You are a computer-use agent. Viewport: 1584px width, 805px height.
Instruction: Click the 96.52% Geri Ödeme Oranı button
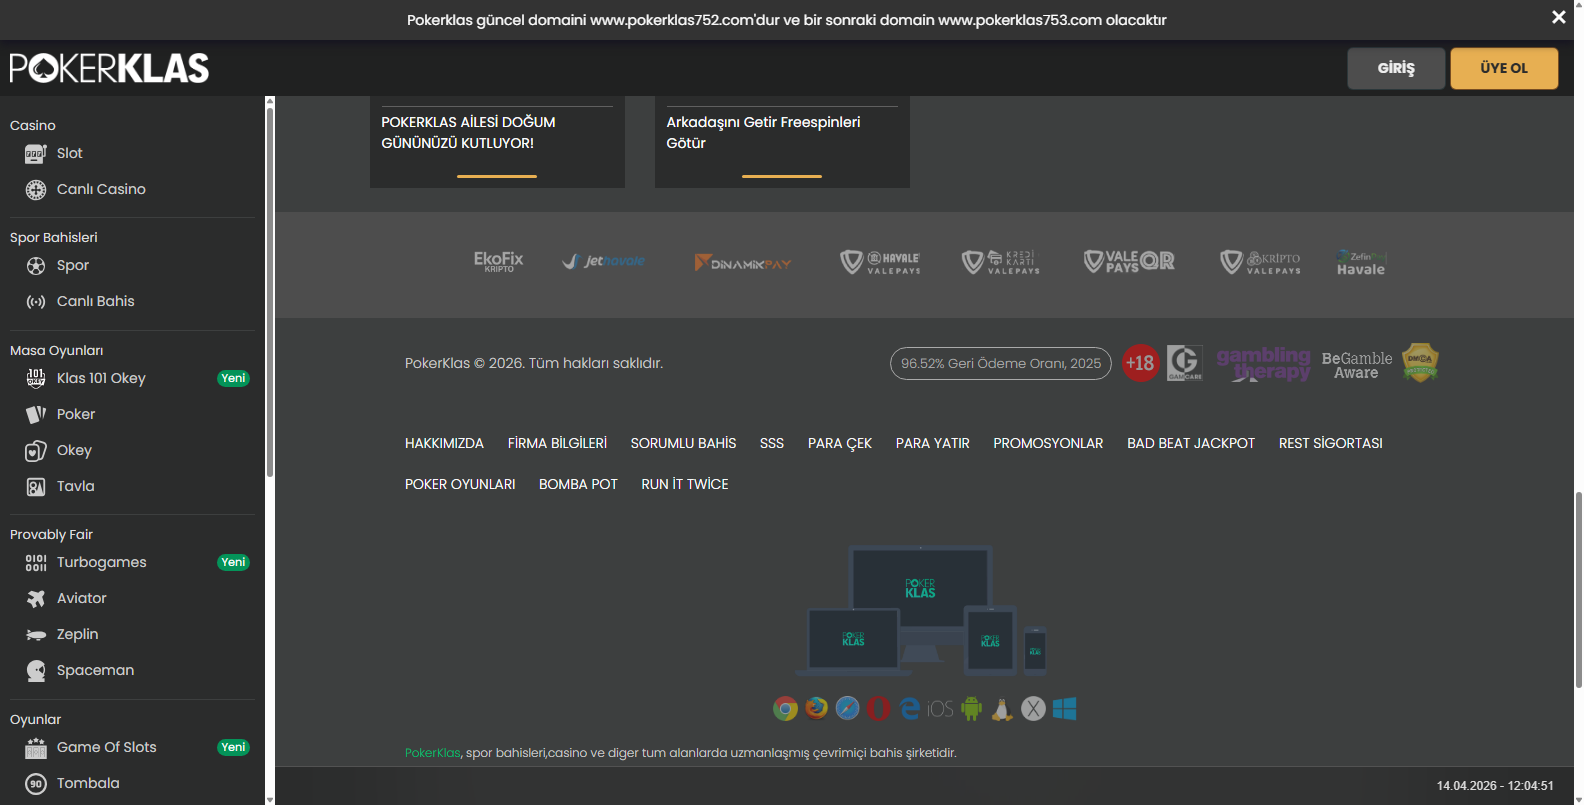click(1001, 363)
